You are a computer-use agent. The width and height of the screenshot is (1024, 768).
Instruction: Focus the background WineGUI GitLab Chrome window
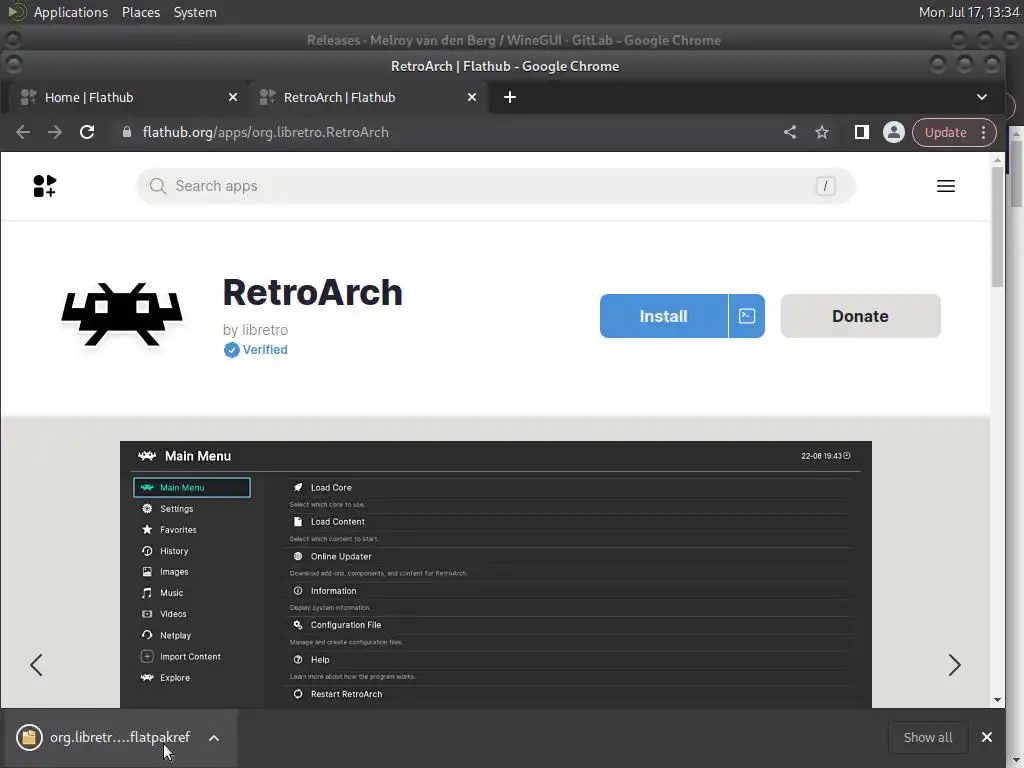pos(513,40)
